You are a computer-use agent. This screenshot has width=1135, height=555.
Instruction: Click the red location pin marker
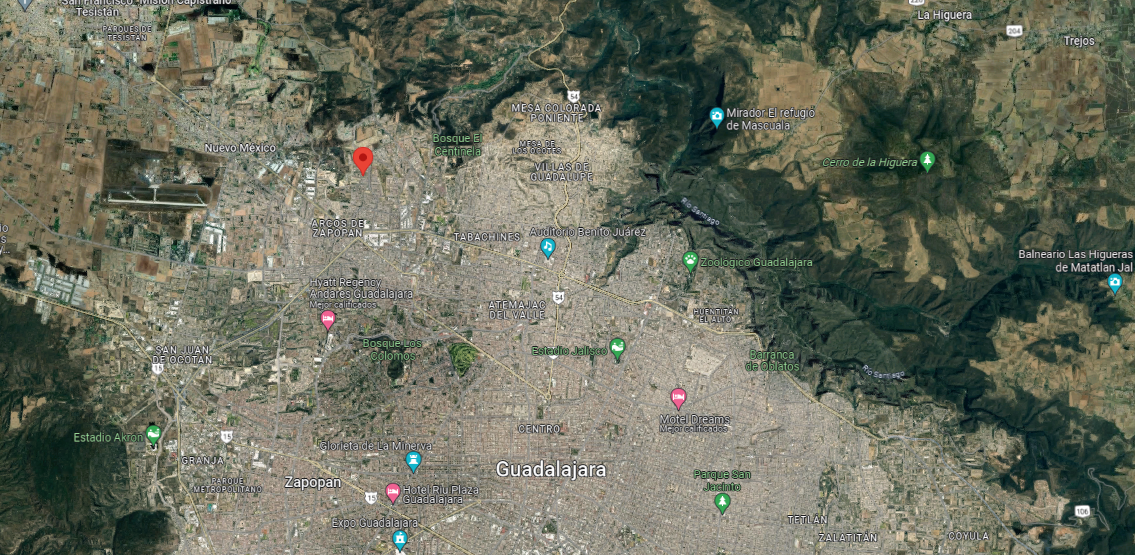point(363,160)
